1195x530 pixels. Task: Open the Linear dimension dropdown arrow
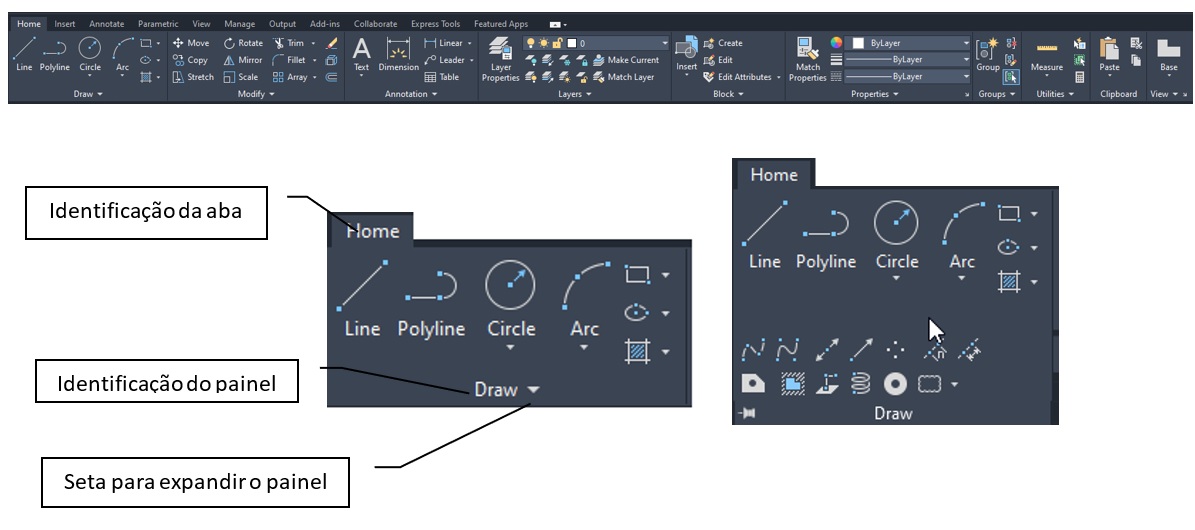tap(469, 43)
